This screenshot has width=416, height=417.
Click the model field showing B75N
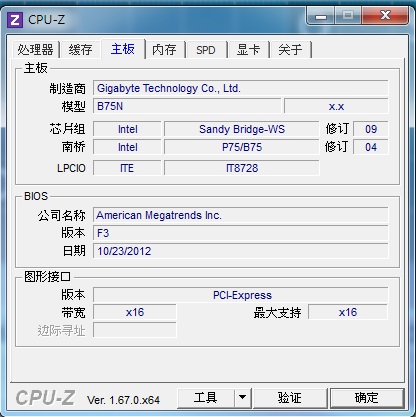(x=187, y=106)
